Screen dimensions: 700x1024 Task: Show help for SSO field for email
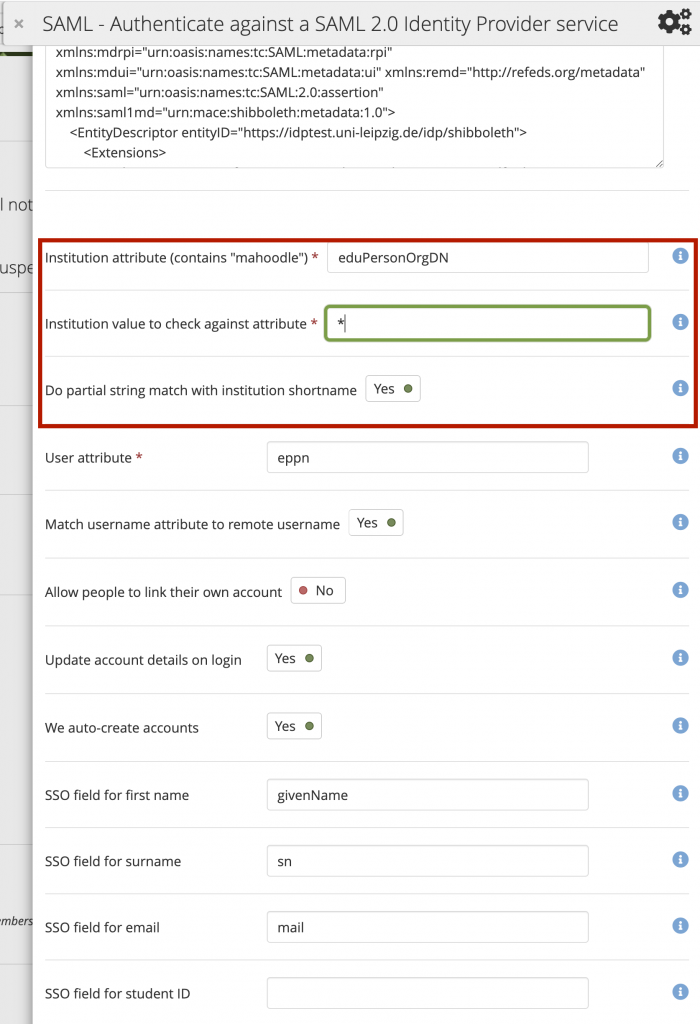pos(680,926)
